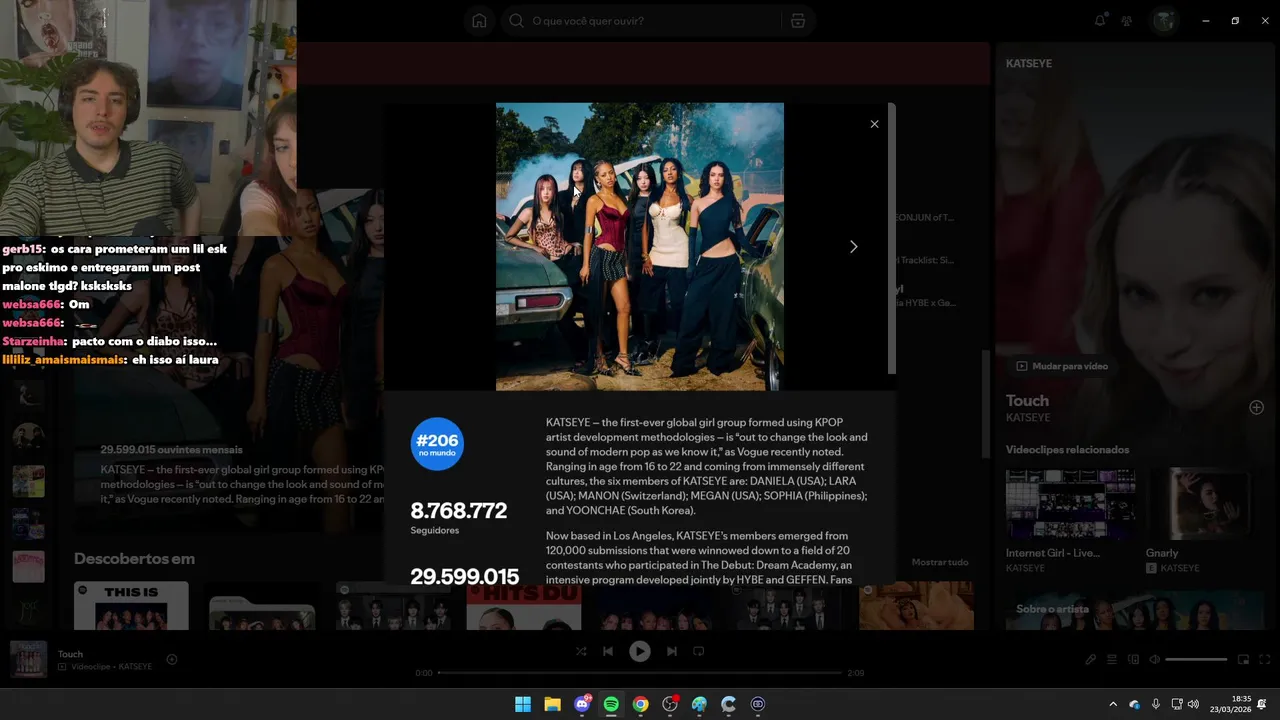1280x720 pixels.
Task: Adjust the volume slider
Action: point(1196,660)
